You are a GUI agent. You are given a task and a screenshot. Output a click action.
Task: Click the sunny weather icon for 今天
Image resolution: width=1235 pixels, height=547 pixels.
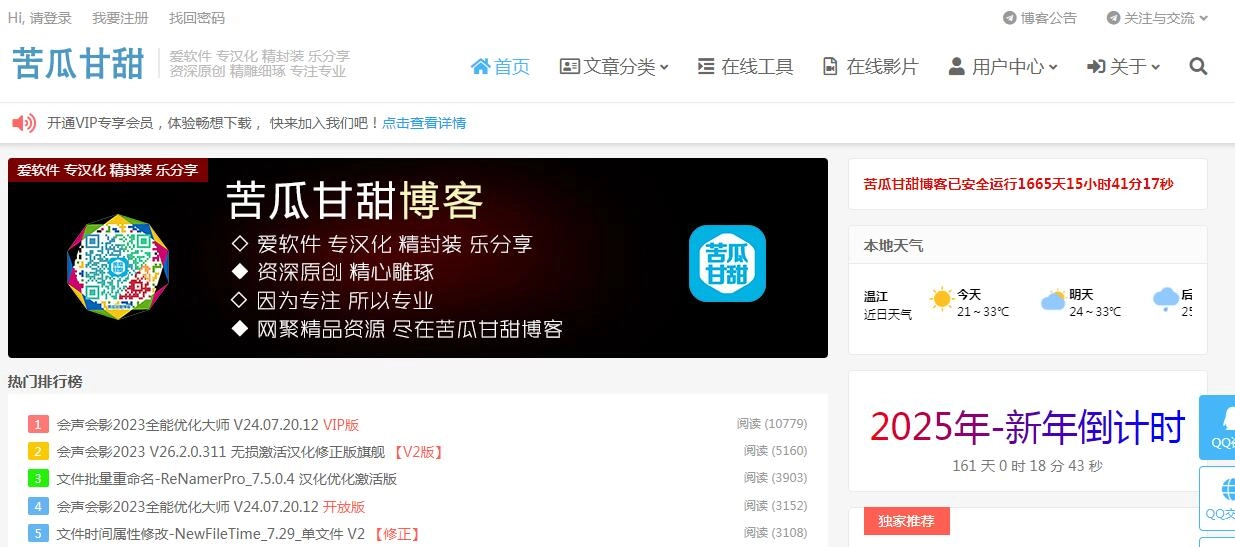(941, 299)
